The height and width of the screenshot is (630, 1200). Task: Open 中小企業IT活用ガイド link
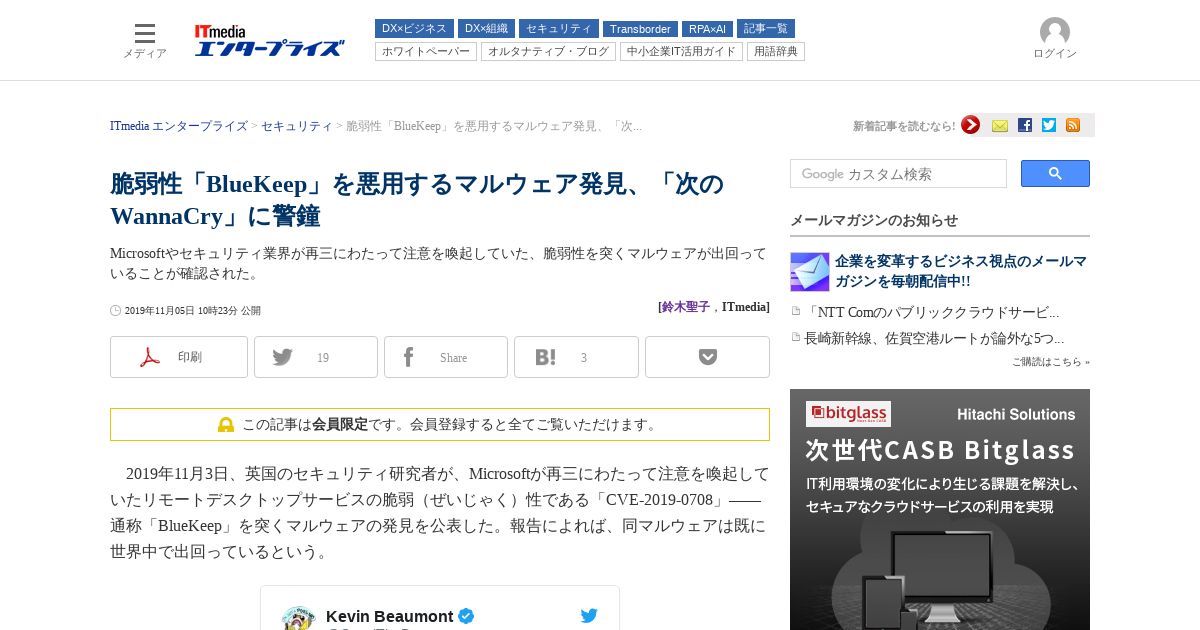click(x=681, y=51)
